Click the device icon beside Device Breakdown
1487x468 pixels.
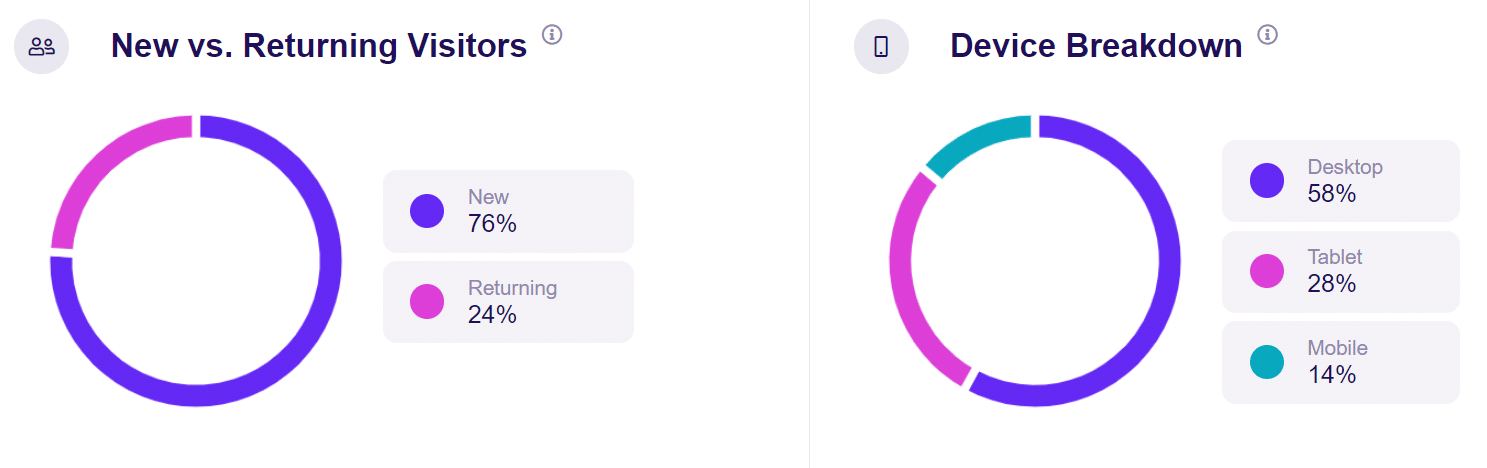click(x=881, y=46)
